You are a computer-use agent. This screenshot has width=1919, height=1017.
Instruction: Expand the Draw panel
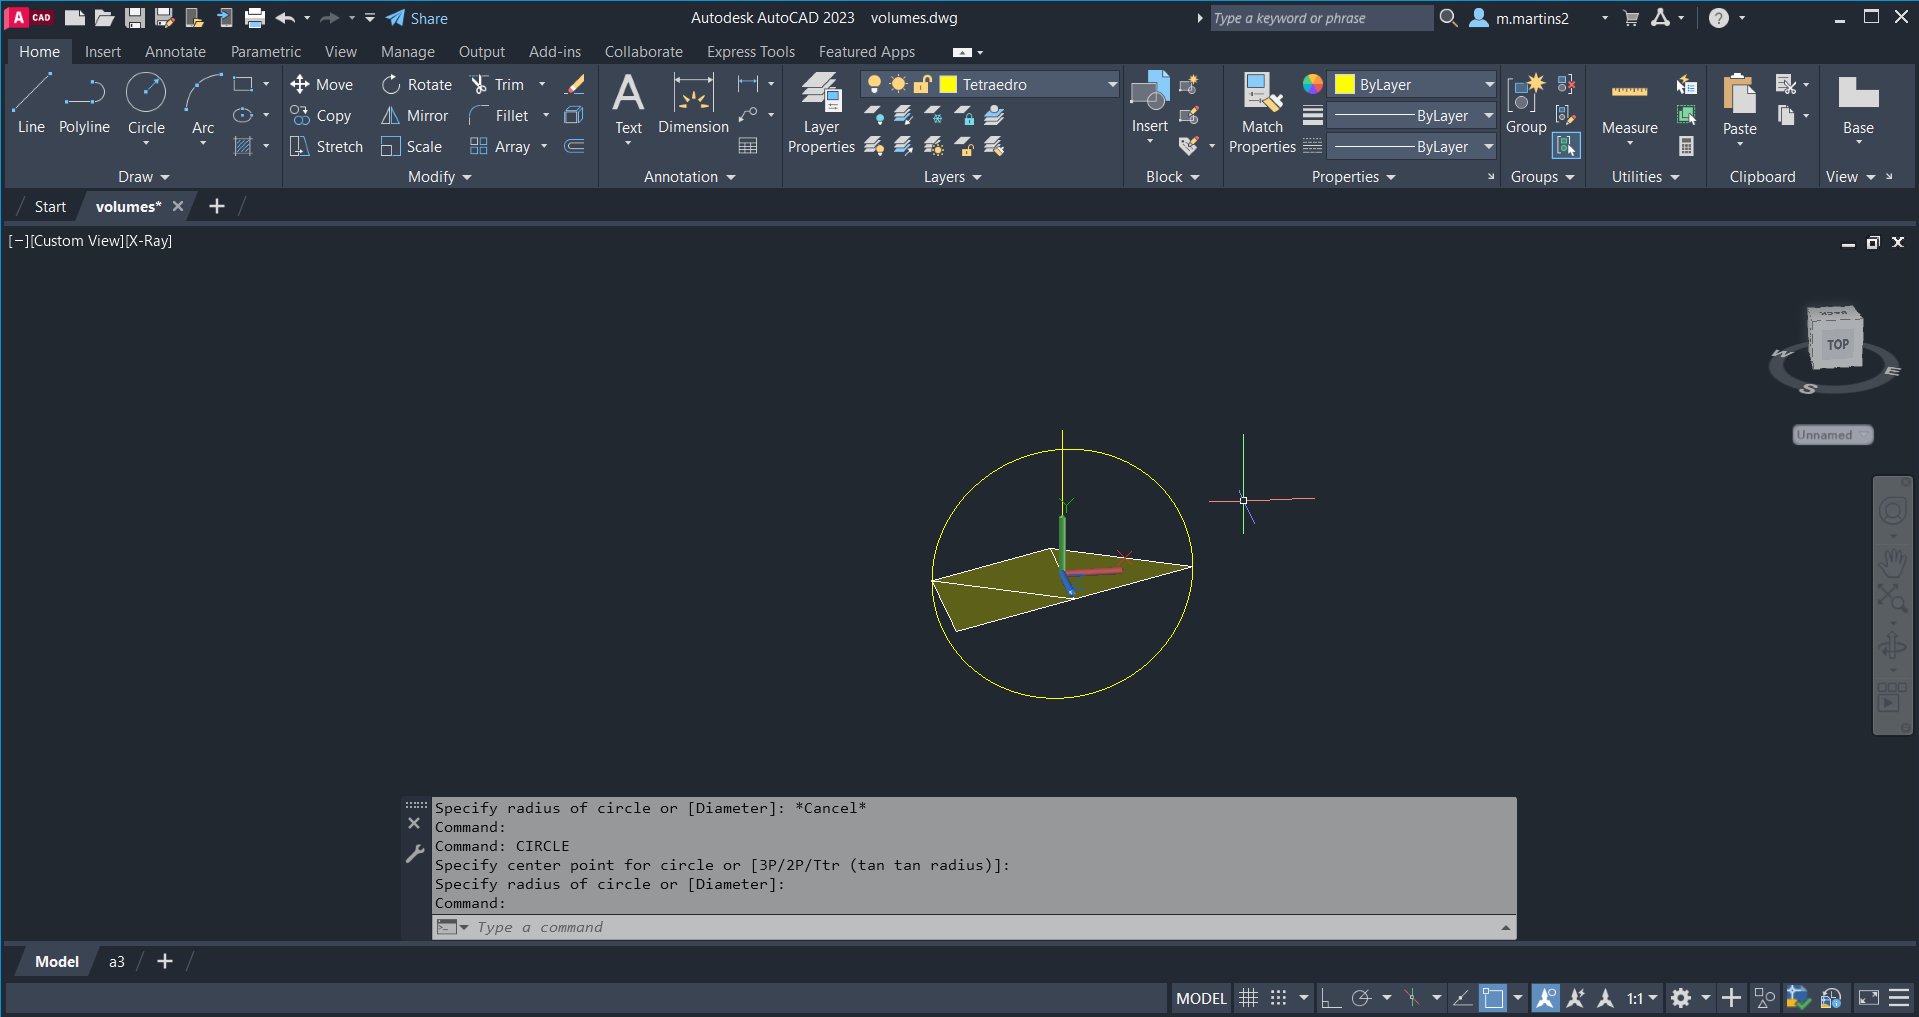[144, 177]
